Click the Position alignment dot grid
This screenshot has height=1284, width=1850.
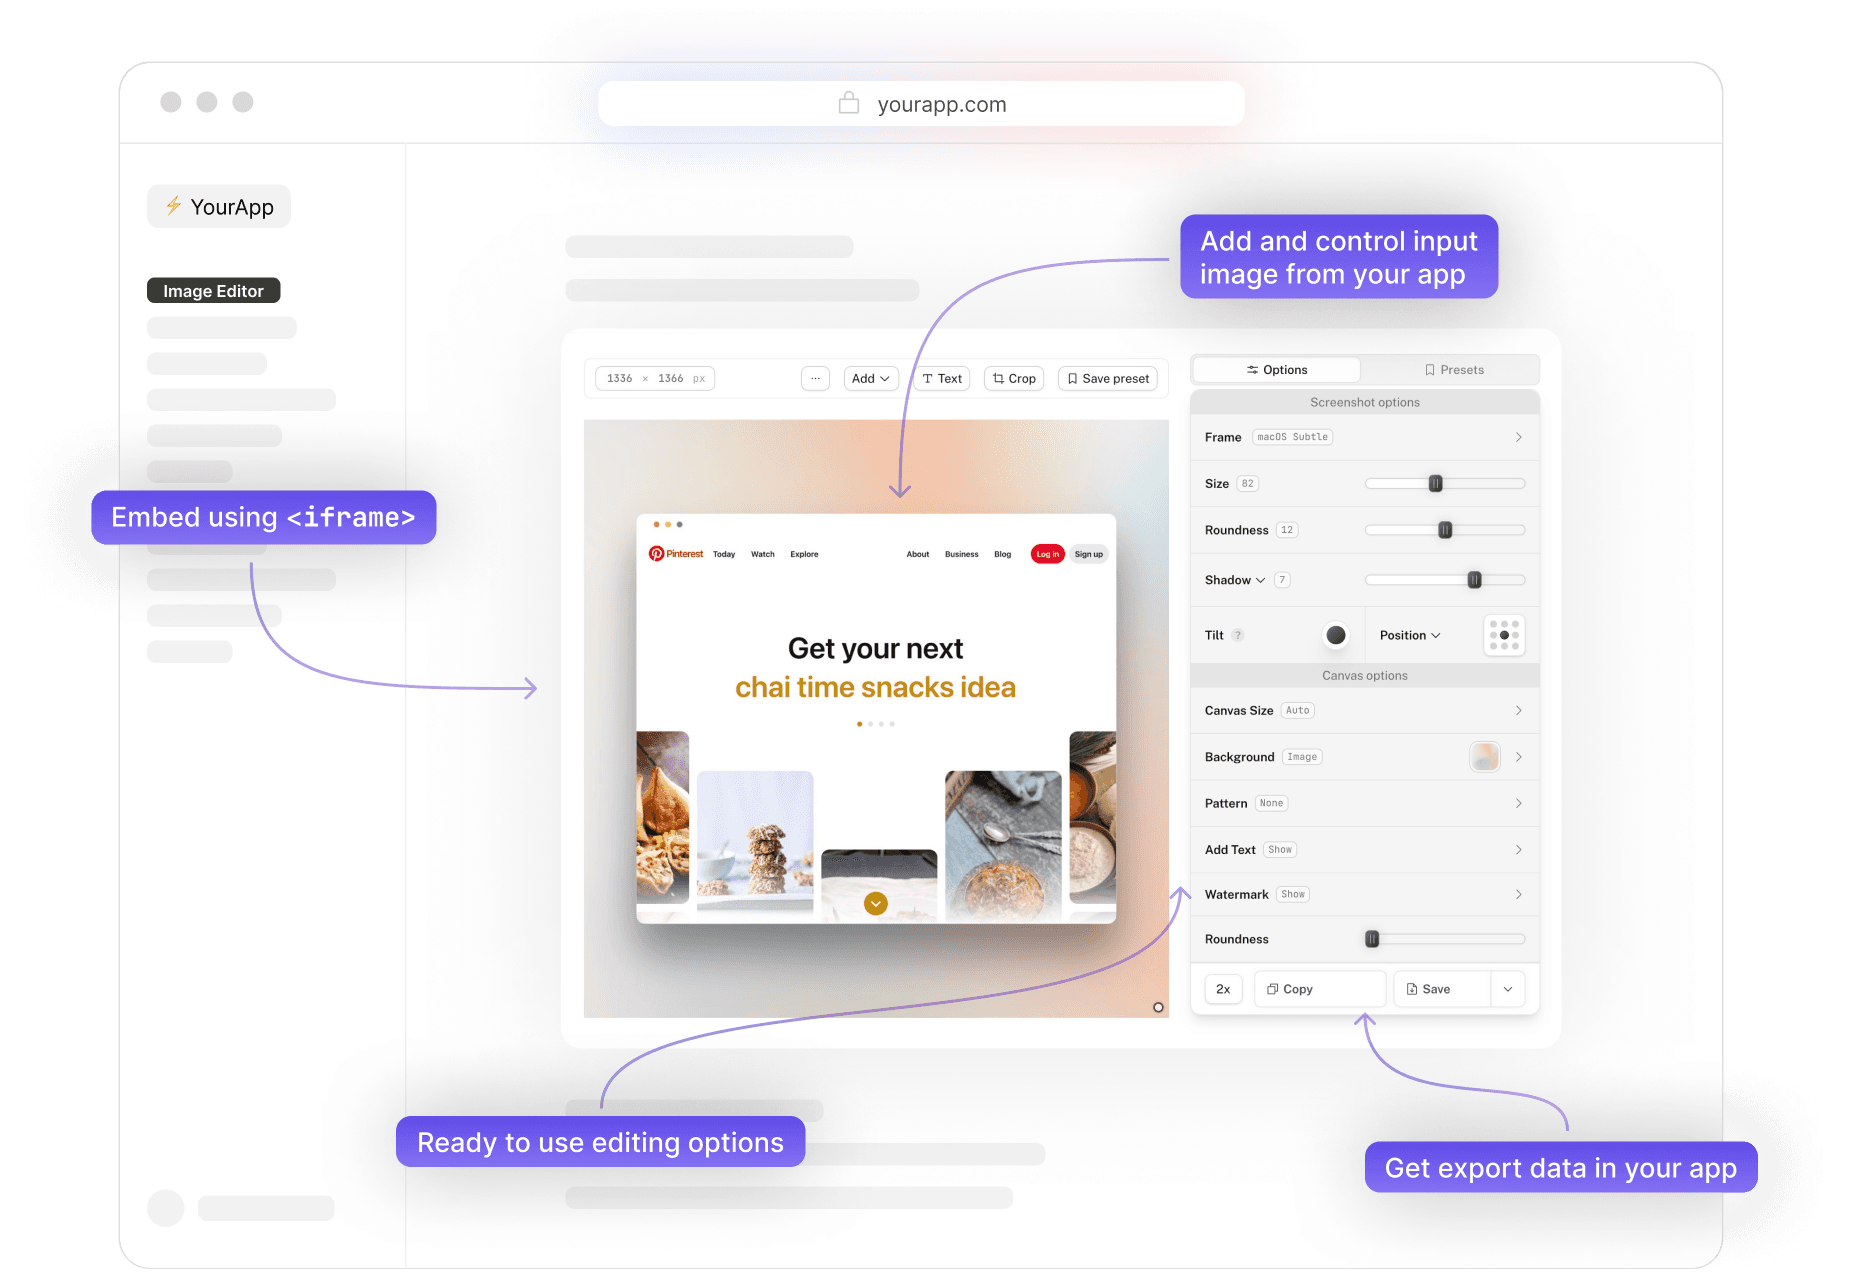1504,635
